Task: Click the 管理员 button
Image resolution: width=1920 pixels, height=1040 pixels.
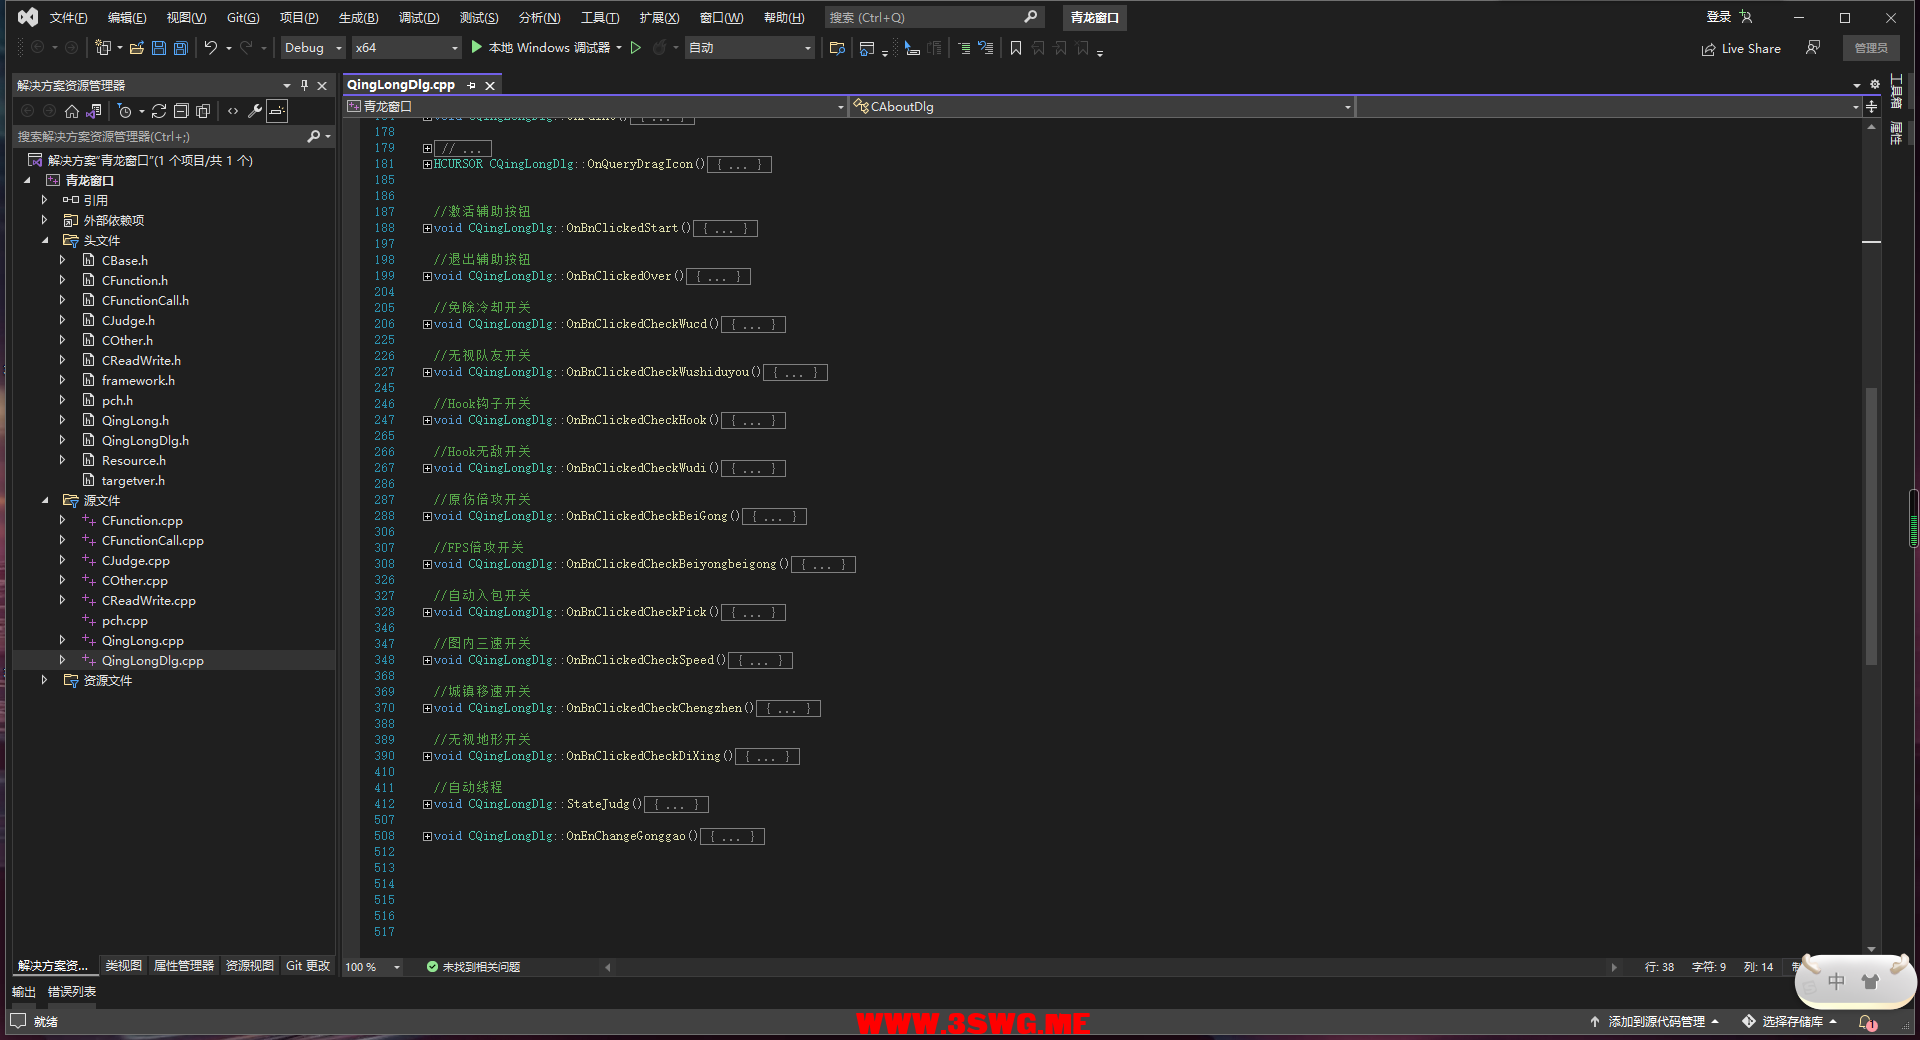Action: pyautogui.click(x=1871, y=48)
